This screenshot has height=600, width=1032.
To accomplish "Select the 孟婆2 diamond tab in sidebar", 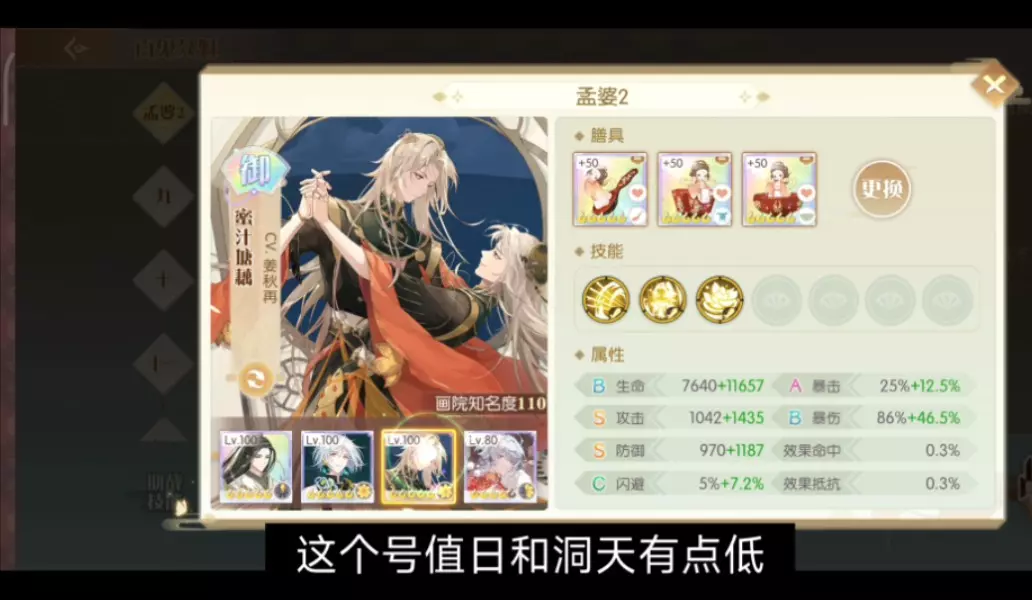I will click(163, 112).
